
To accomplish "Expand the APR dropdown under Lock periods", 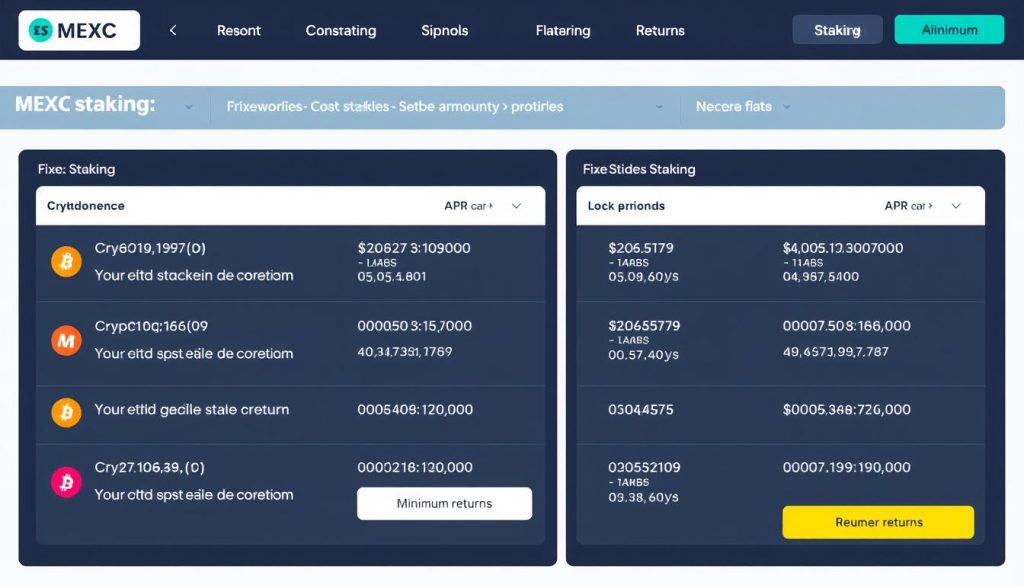I will [x=957, y=205].
